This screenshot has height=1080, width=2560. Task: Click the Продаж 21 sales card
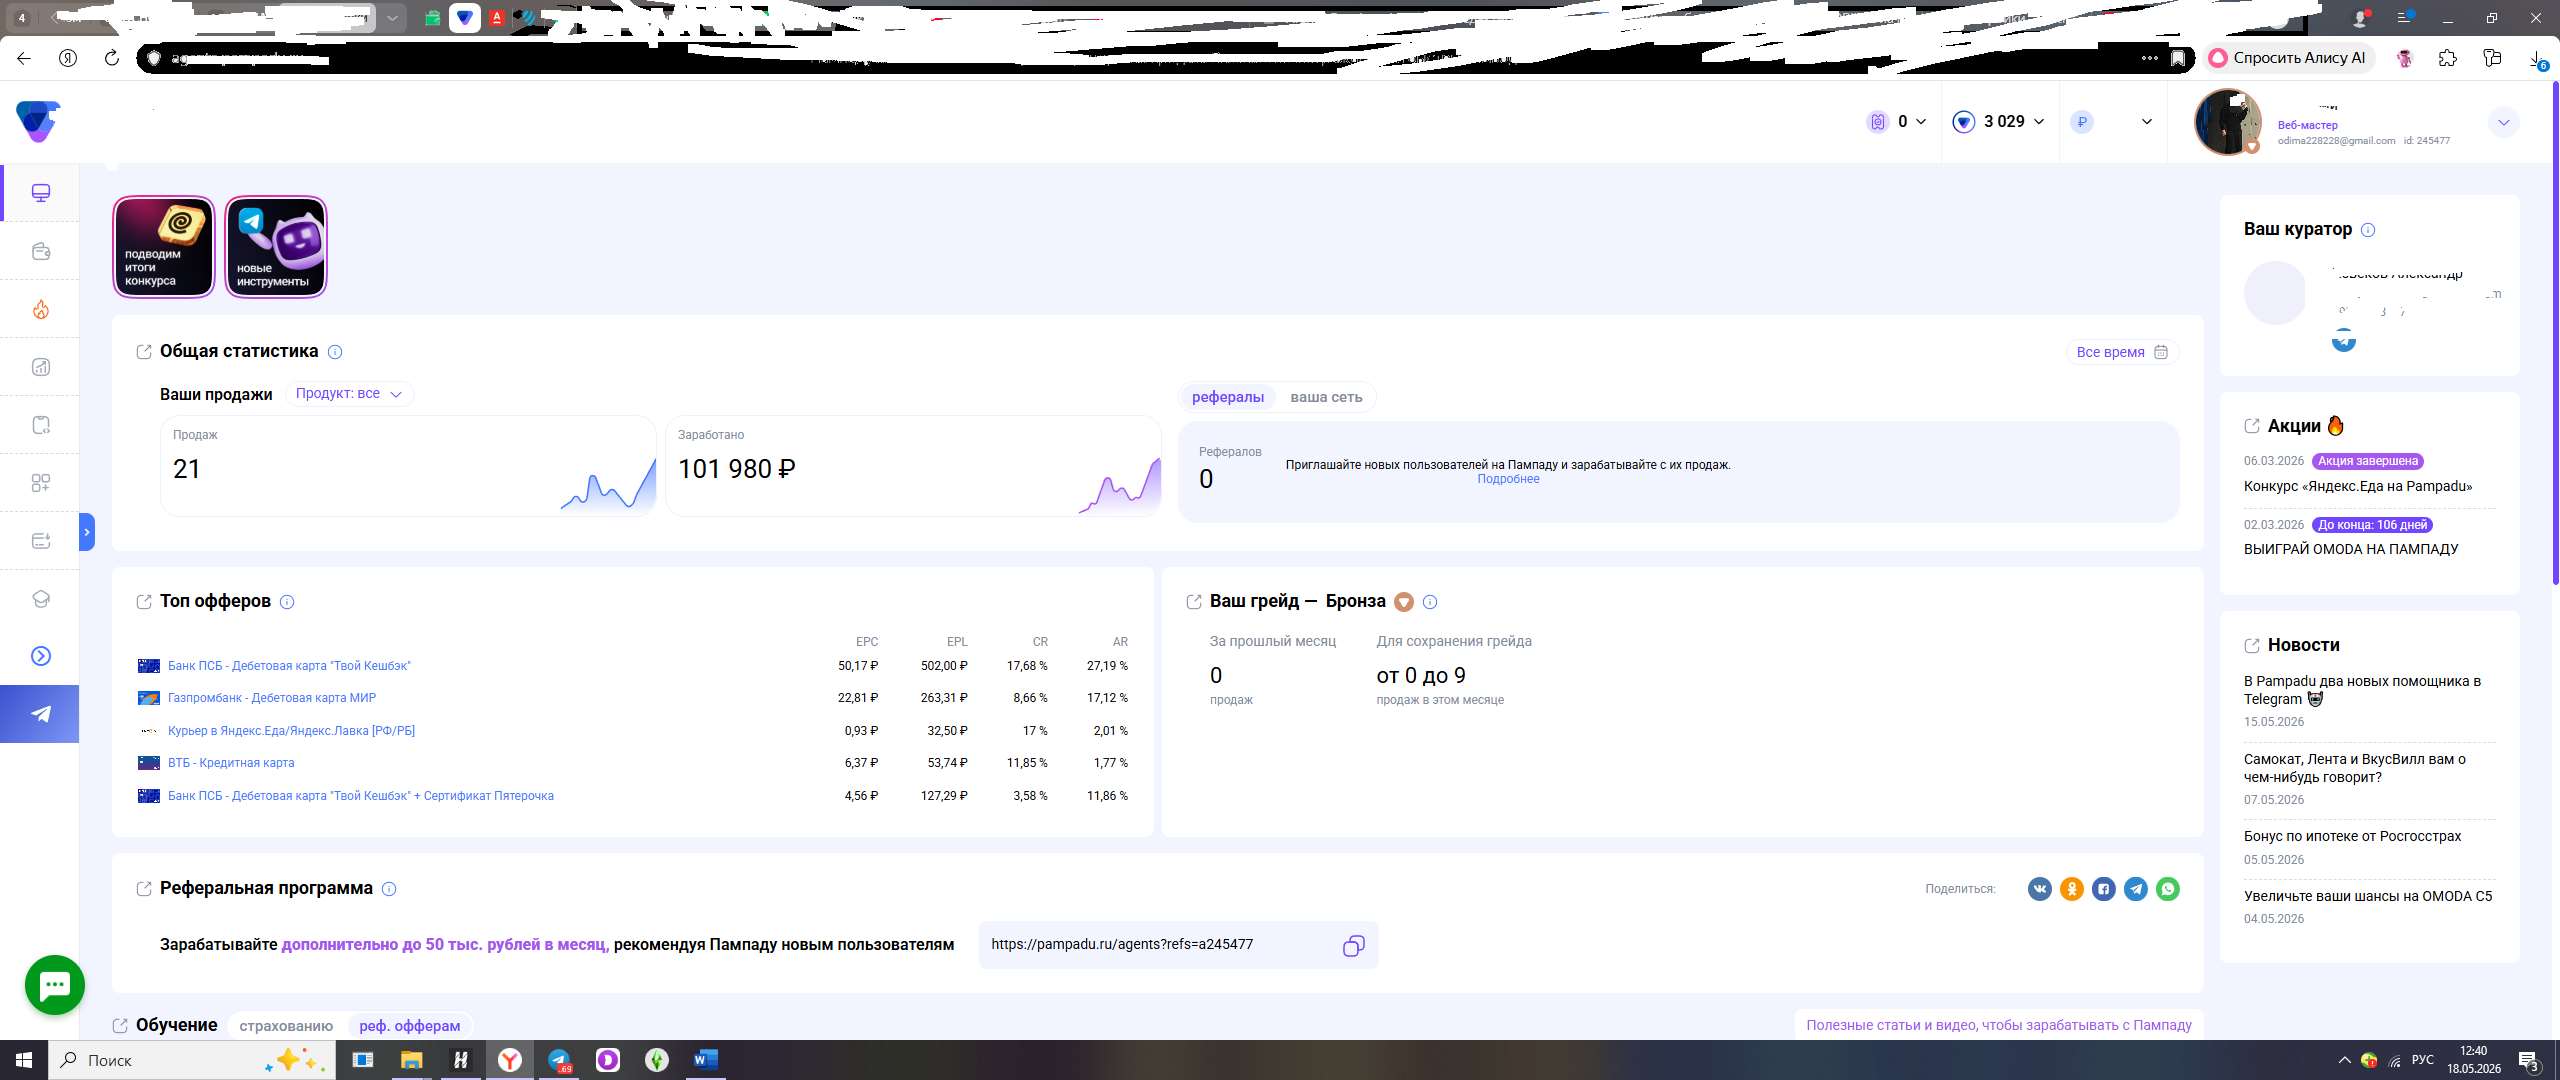[x=408, y=466]
